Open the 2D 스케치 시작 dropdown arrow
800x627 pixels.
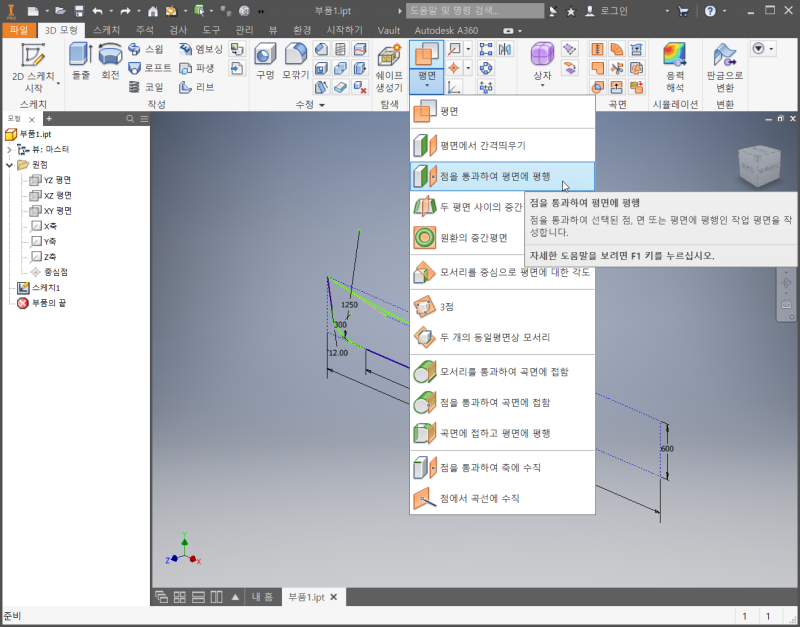click(59, 83)
